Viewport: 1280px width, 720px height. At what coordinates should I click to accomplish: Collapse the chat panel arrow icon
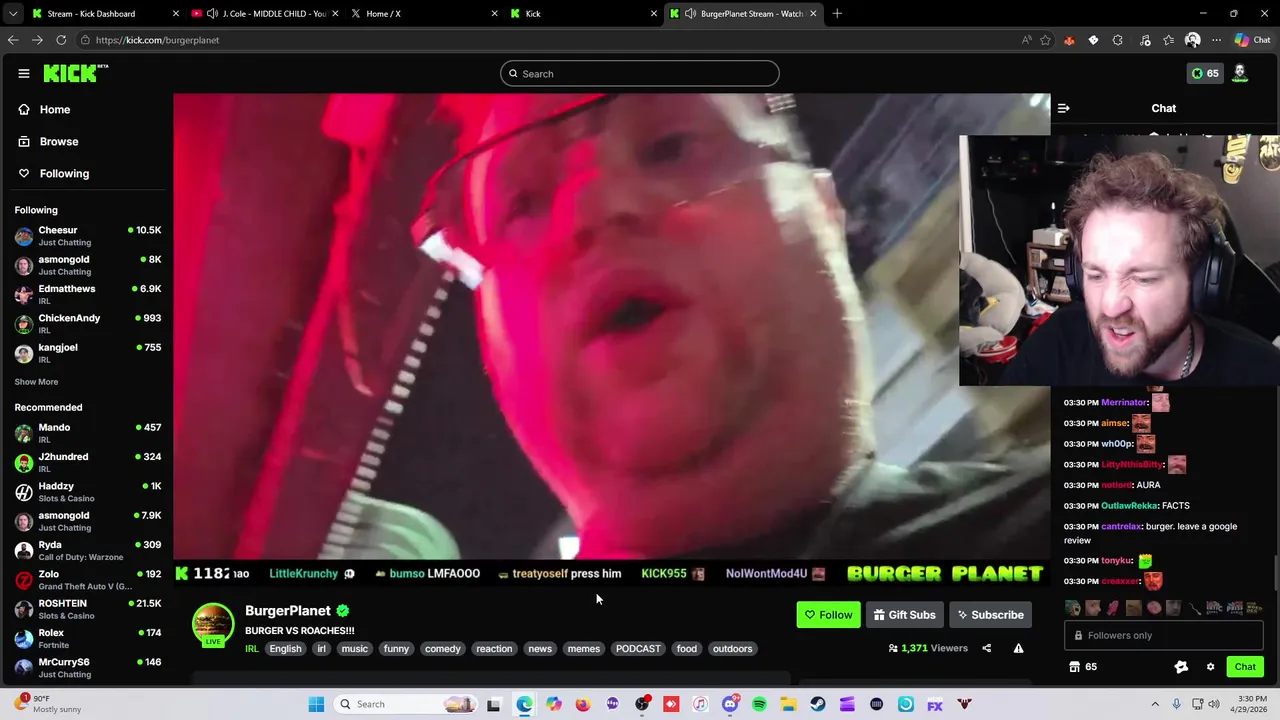pos(1064,108)
